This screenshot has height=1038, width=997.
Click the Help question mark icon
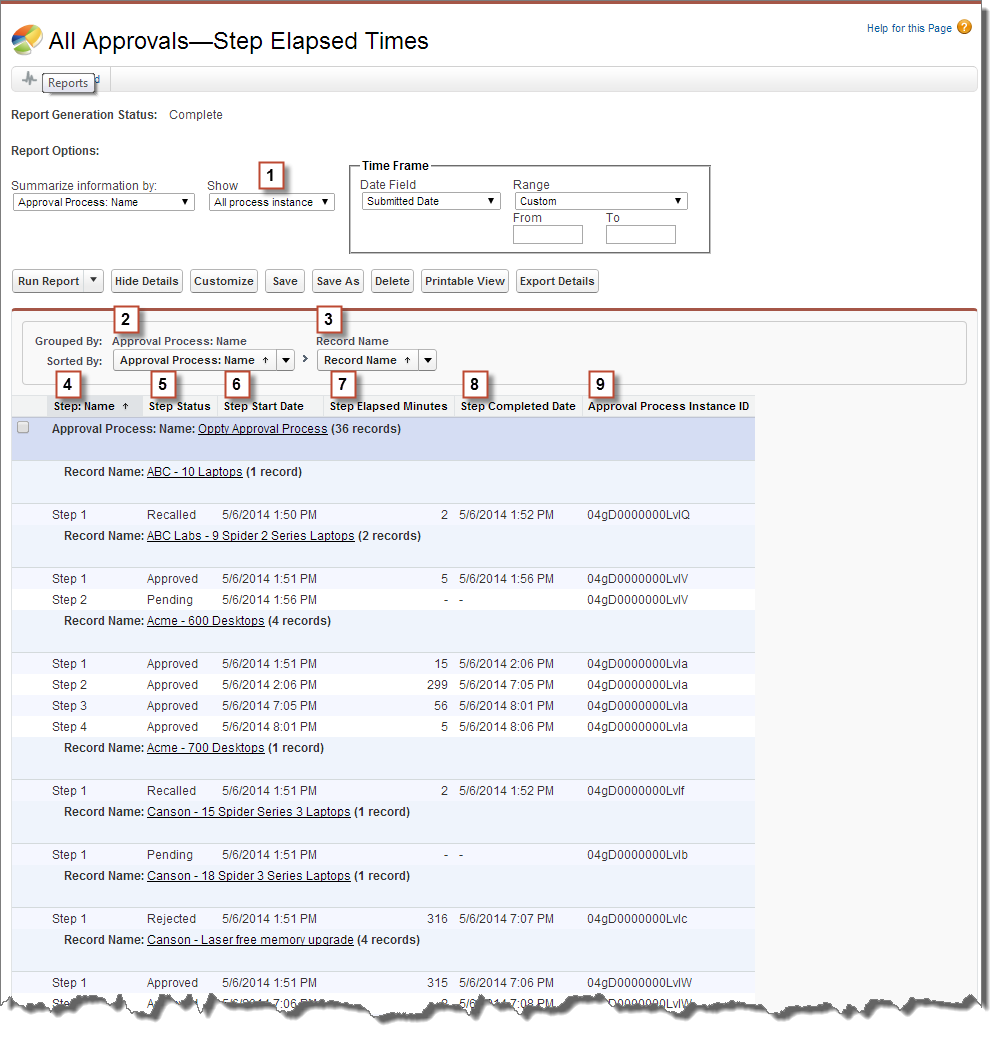coord(963,27)
